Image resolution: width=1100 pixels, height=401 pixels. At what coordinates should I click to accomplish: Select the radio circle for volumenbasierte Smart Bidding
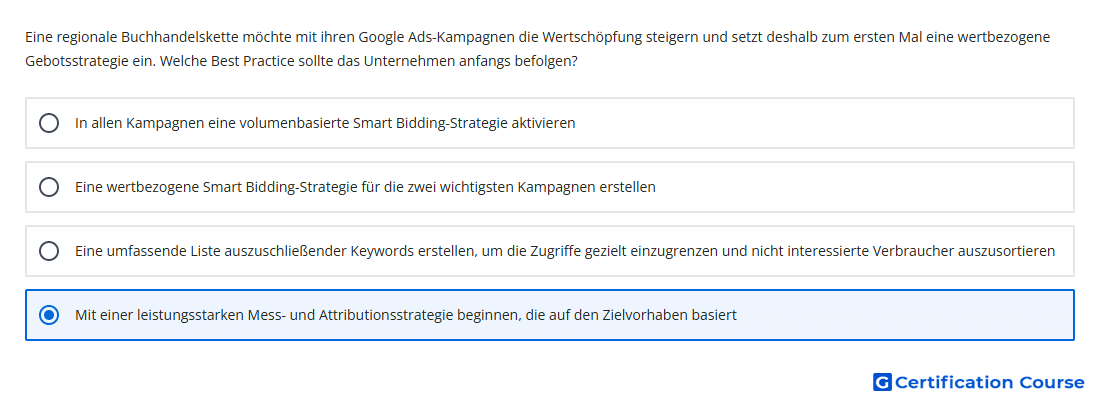tap(49, 123)
